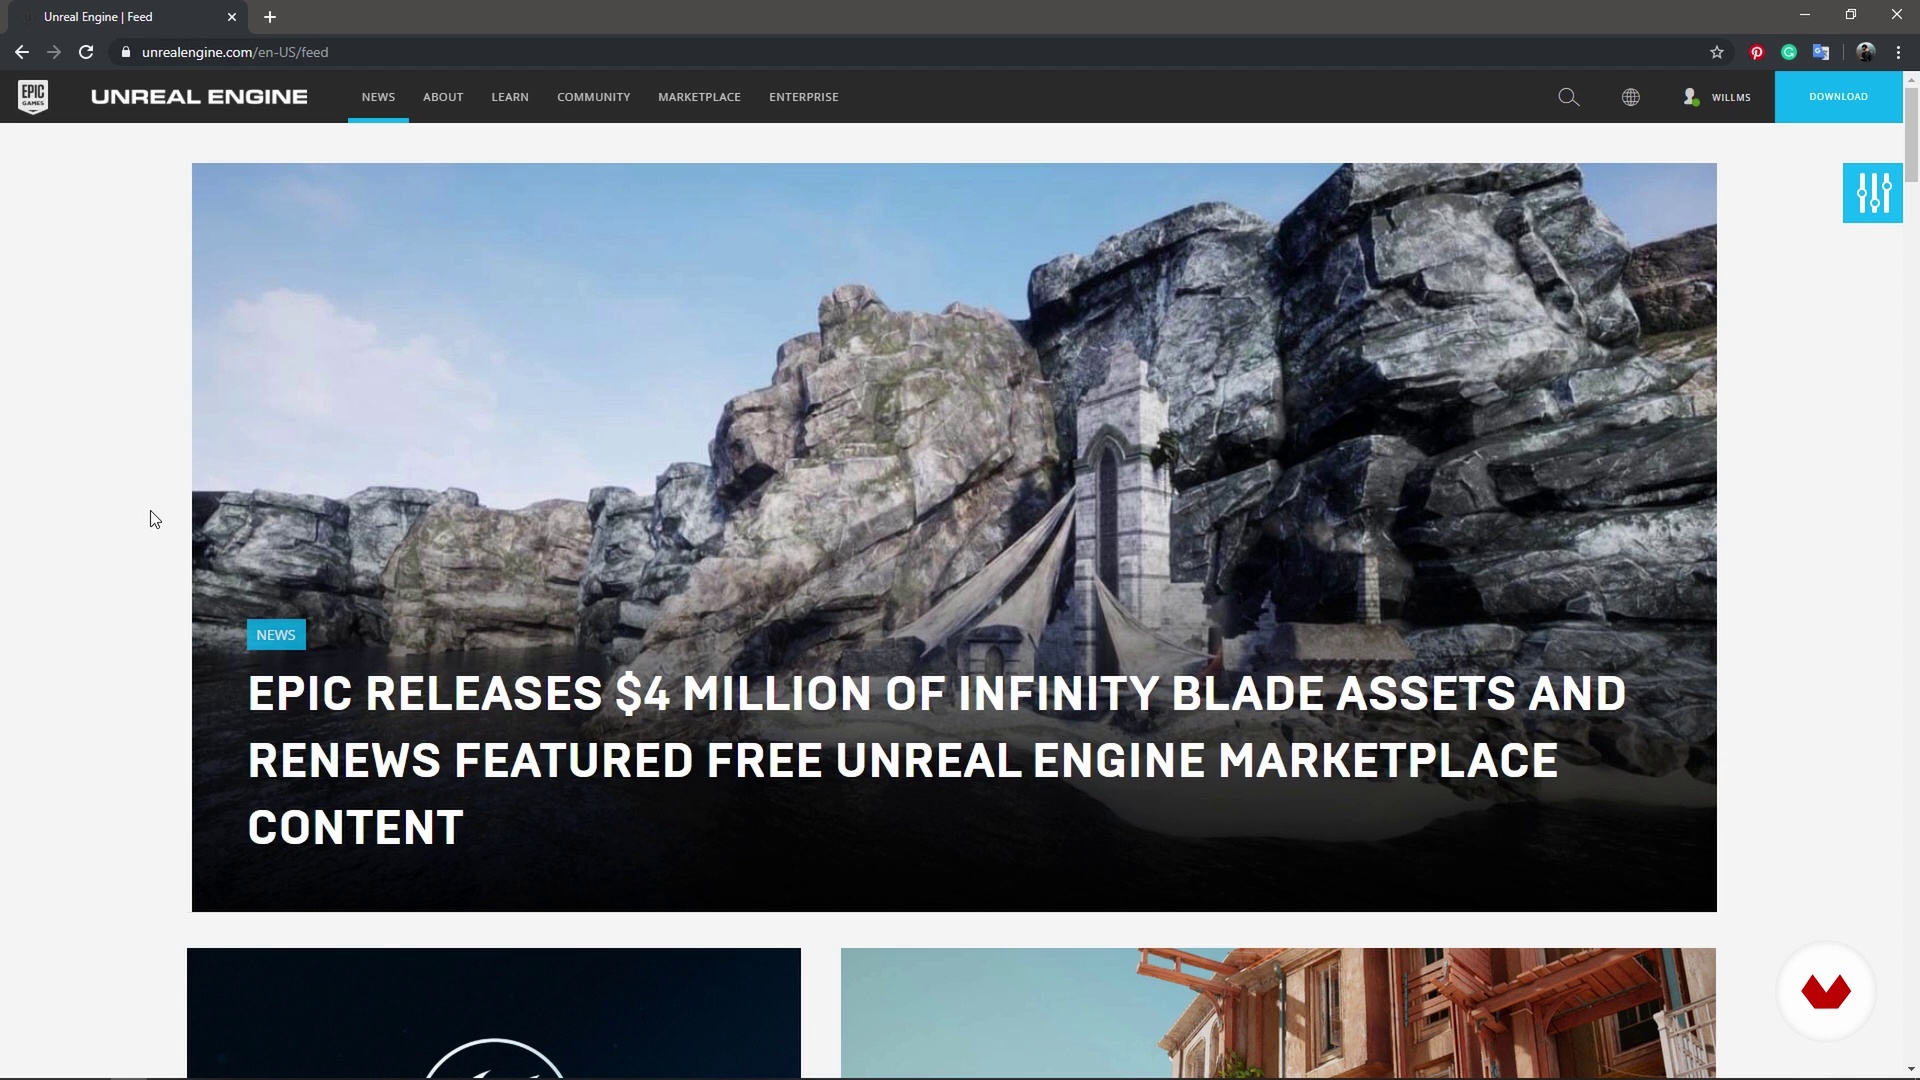This screenshot has width=1920, height=1080.
Task: Close the Unreal Engine Feed tab
Action: (x=232, y=17)
